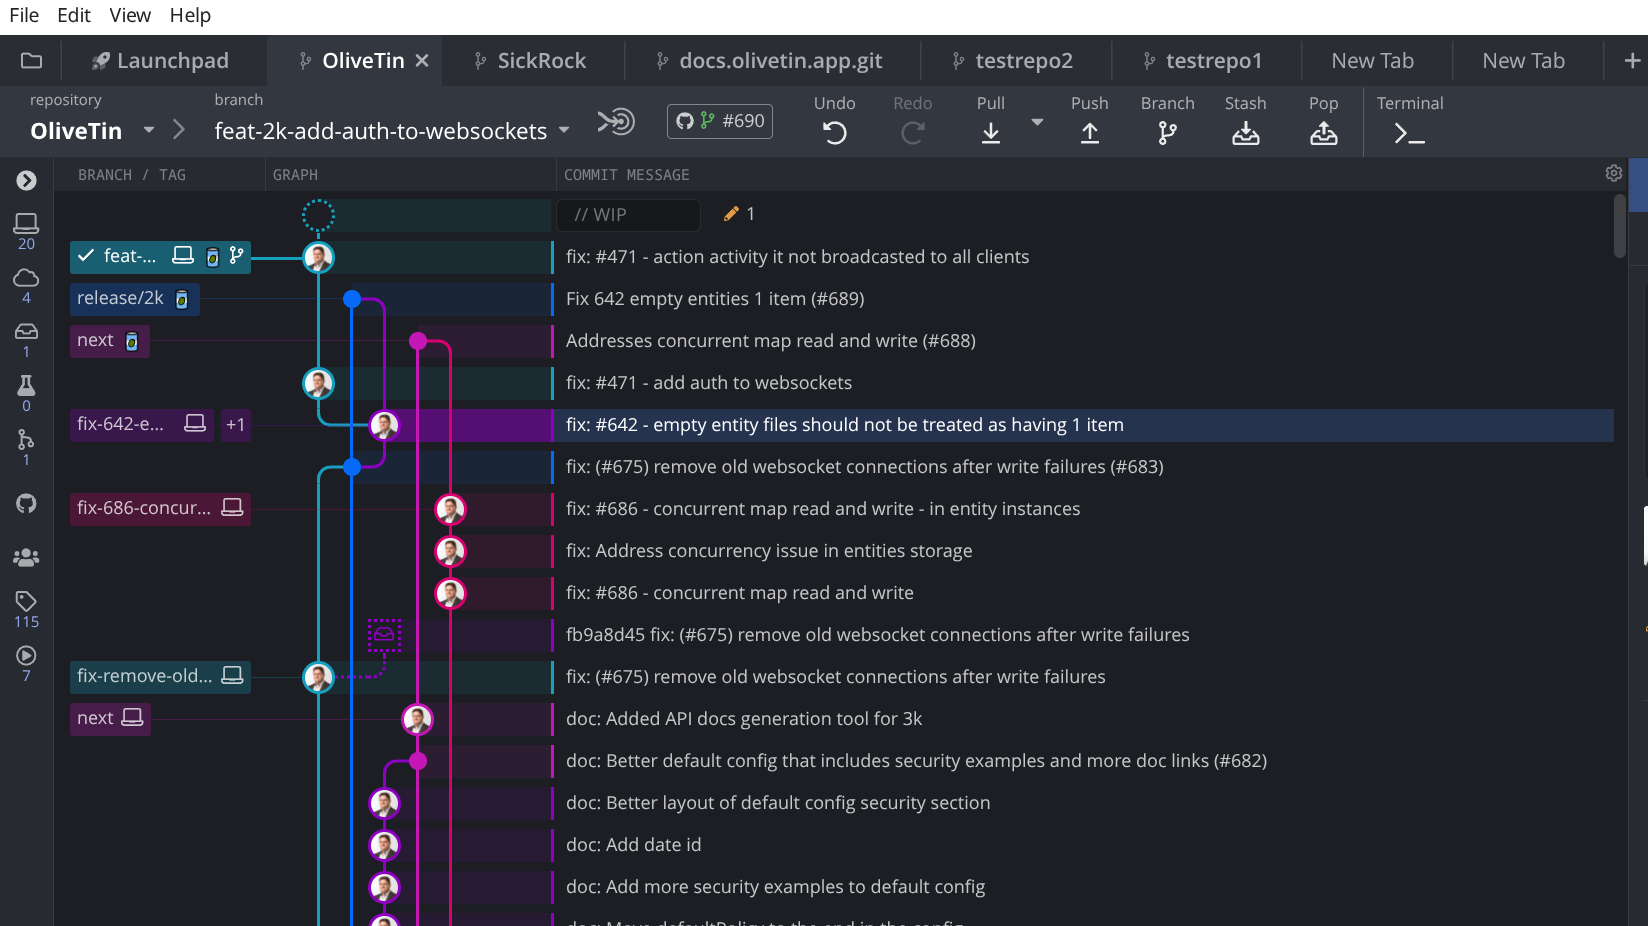Open the Teams icon in the left sidebar
This screenshot has height=926, width=1648.
[x=26, y=557]
